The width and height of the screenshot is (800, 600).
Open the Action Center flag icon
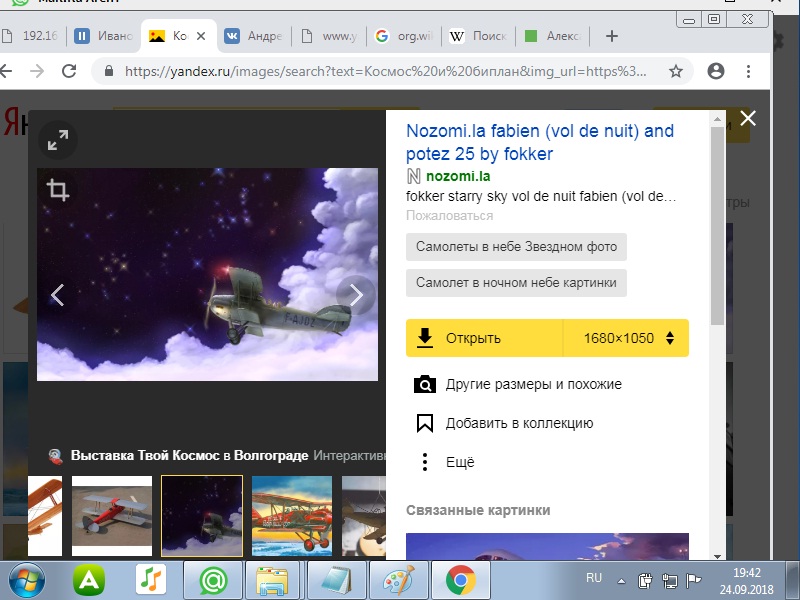point(693,581)
